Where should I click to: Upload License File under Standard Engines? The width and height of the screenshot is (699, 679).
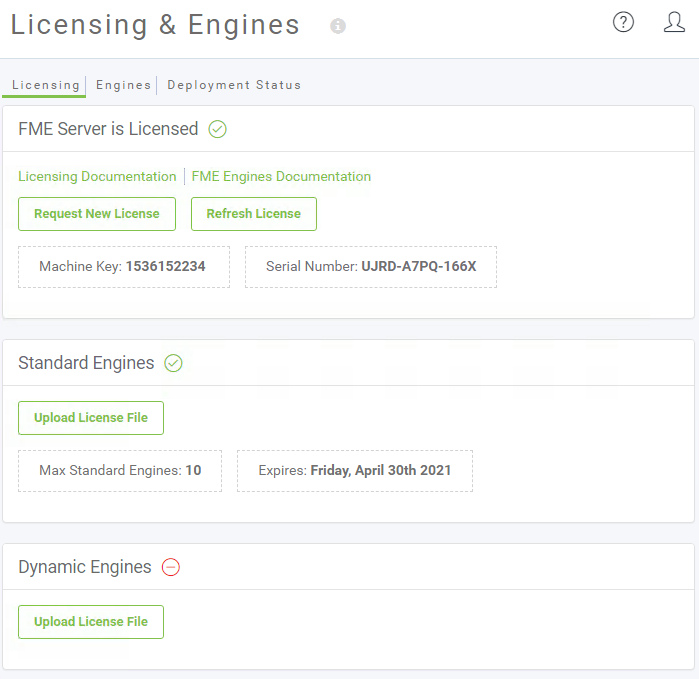[x=91, y=418]
